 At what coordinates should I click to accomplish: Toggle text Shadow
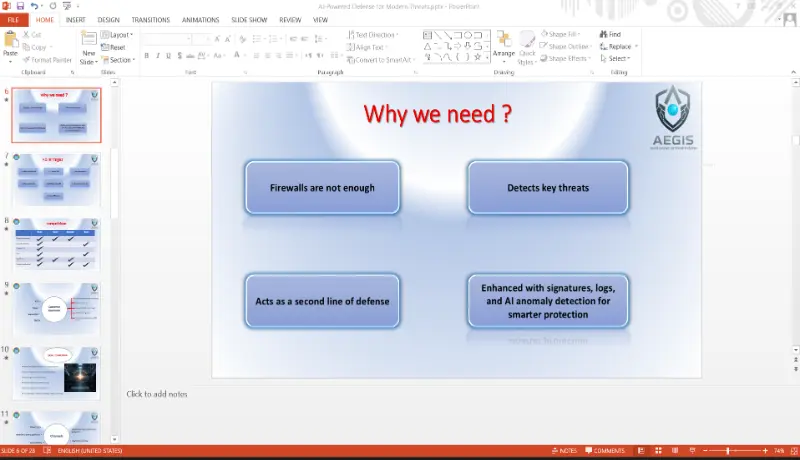tap(180, 55)
